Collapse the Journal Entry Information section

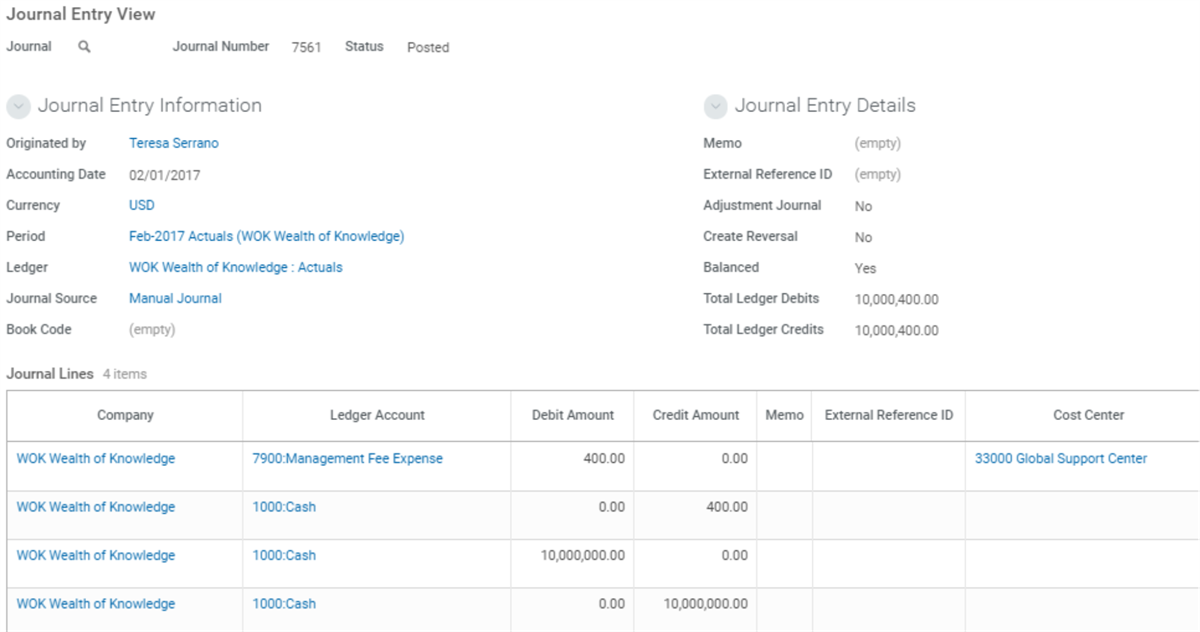point(18,107)
